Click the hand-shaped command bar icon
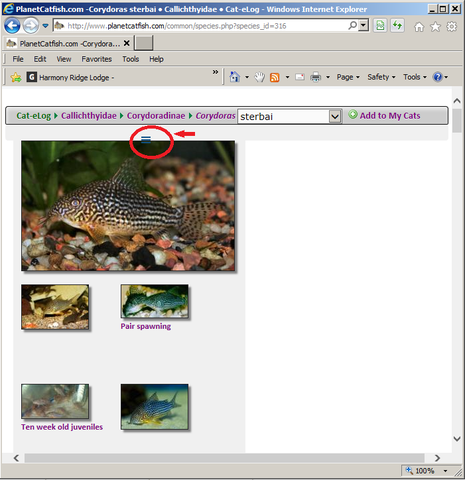 point(259,77)
